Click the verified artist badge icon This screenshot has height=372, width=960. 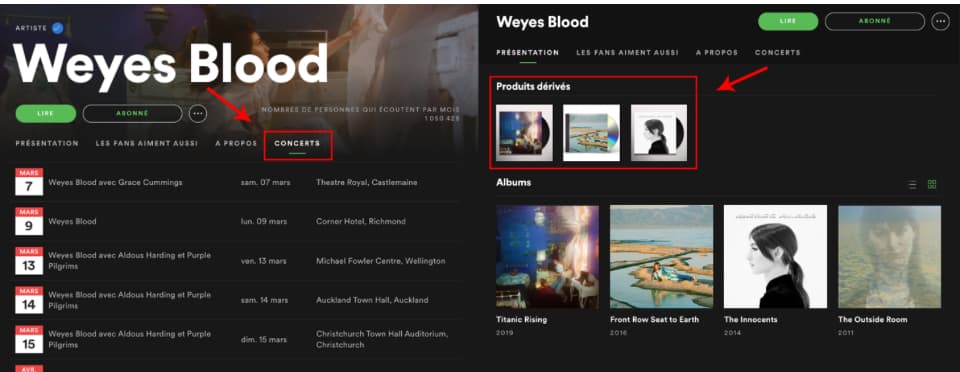[x=58, y=28]
